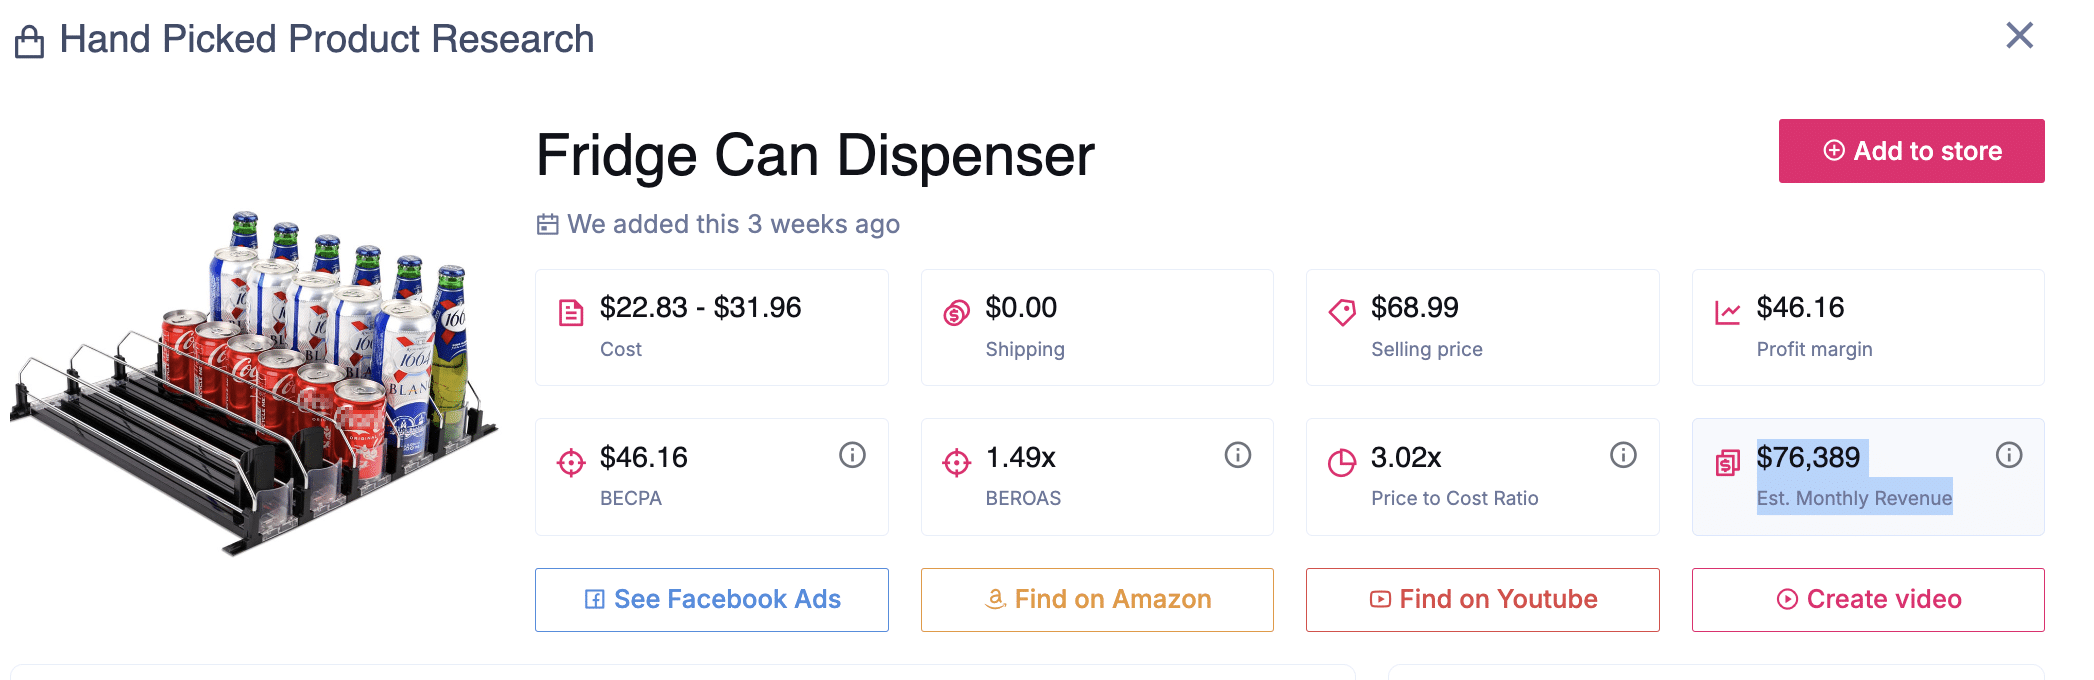Add the Fridge Can Dispenser to store
This screenshot has height=680, width=2094.
[x=1911, y=151]
